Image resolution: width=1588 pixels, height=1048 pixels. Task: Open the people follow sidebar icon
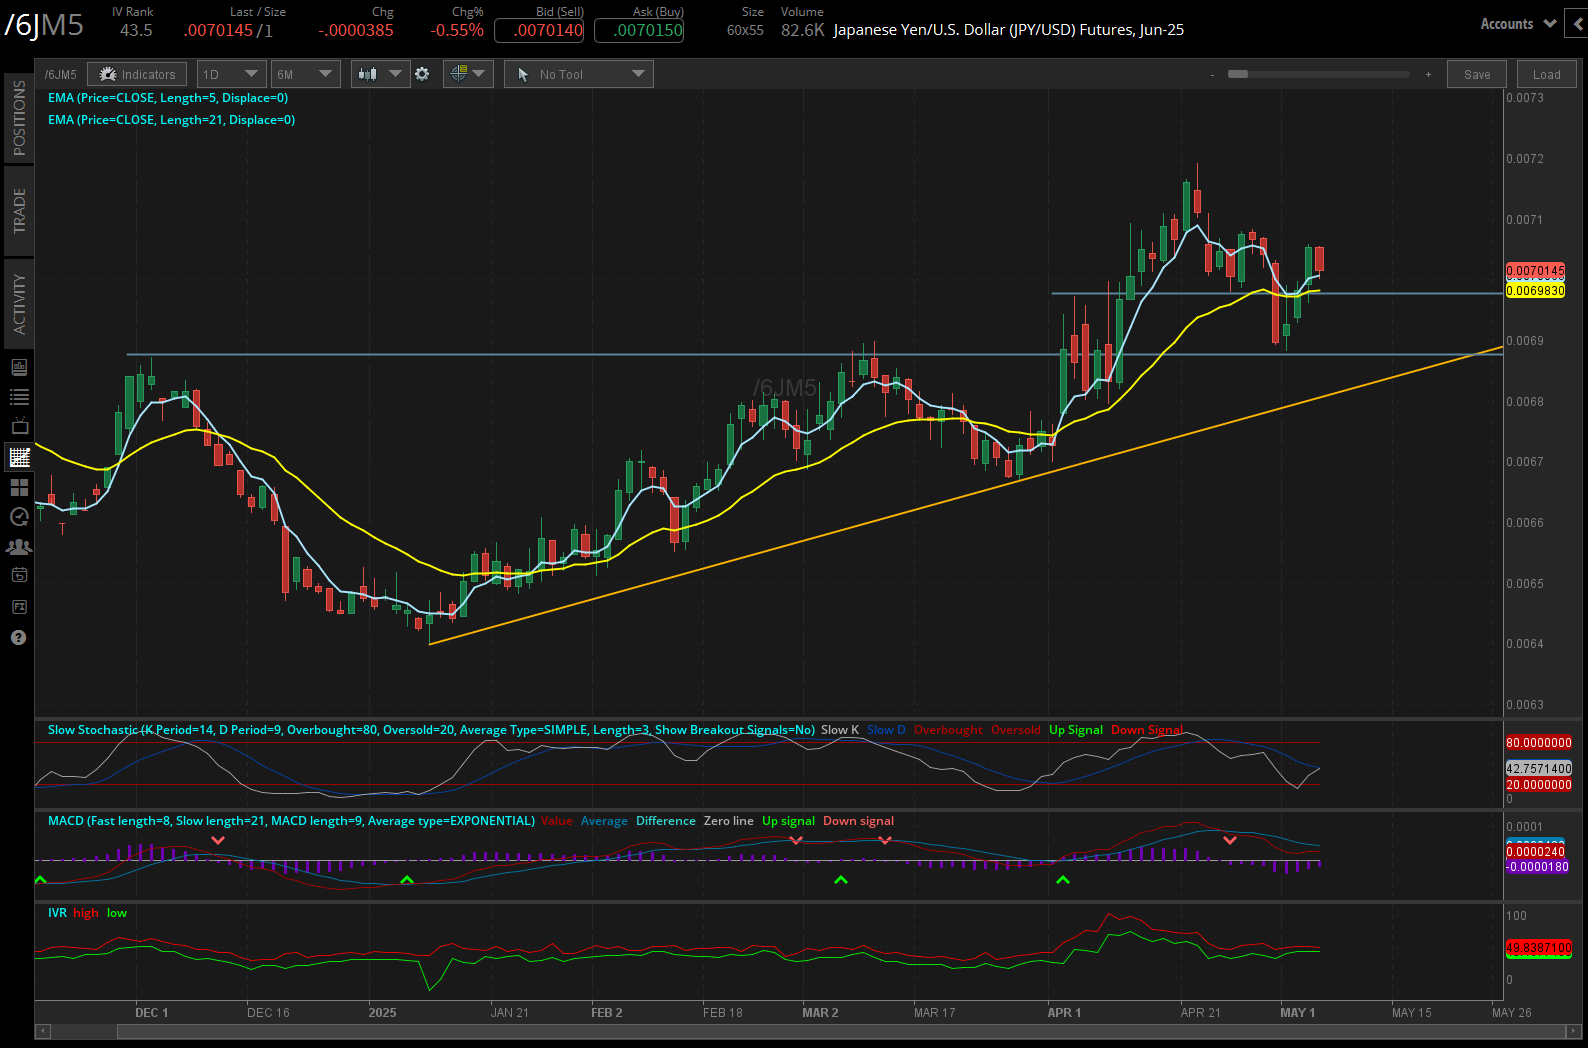19,547
